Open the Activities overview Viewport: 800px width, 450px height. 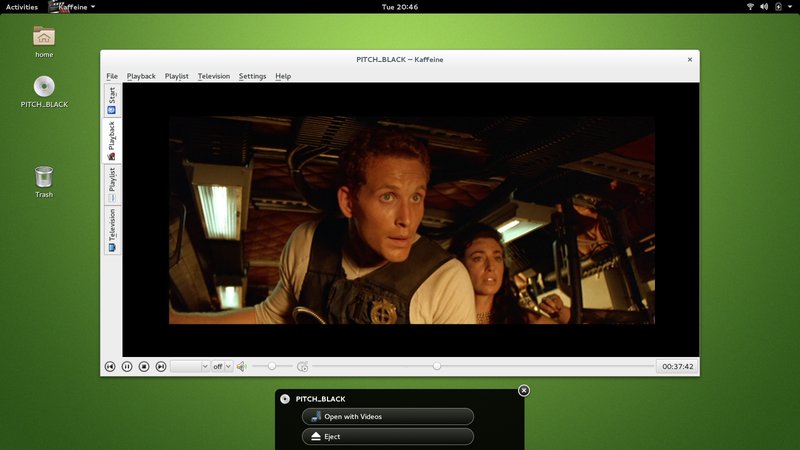pyautogui.click(x=22, y=7)
